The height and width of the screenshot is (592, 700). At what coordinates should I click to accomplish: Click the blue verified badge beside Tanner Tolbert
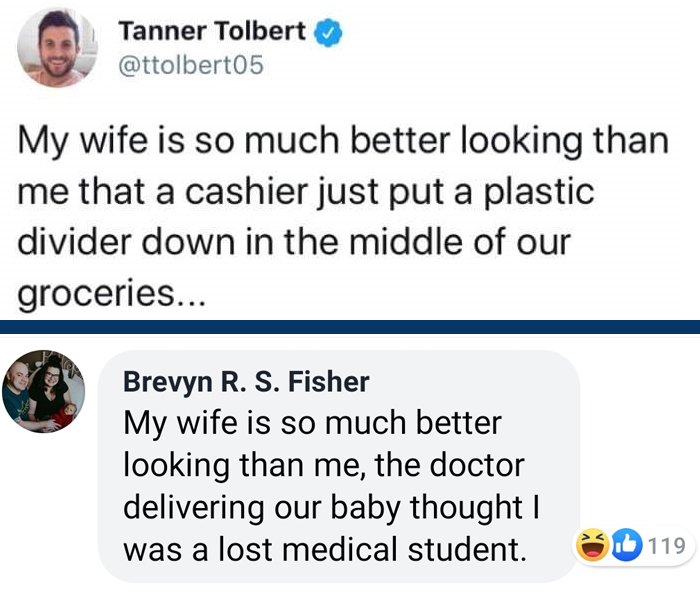tap(330, 32)
